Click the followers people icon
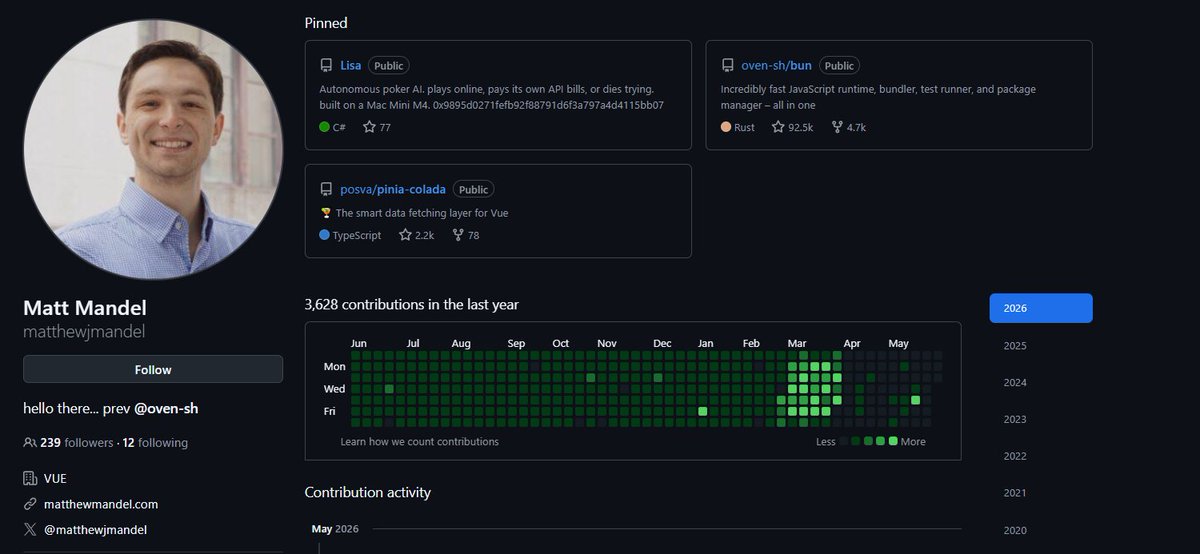This screenshot has width=1200, height=554. 30,442
